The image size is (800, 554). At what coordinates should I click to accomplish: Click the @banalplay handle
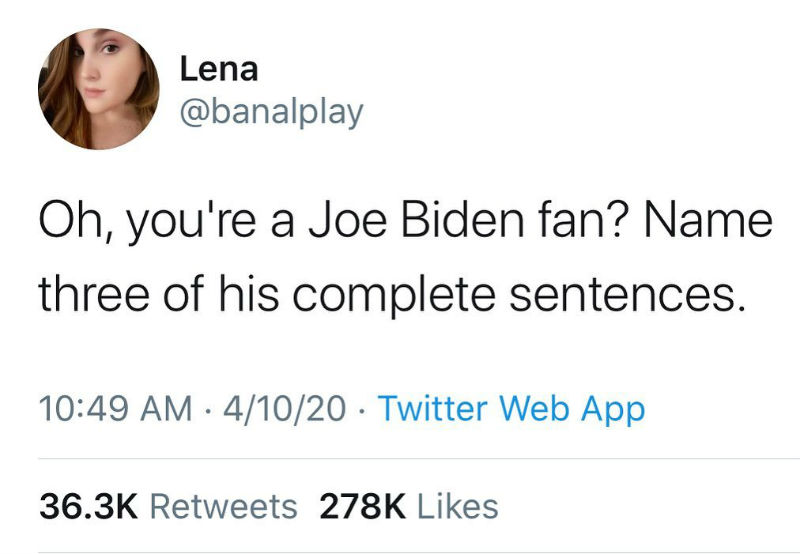point(270,111)
